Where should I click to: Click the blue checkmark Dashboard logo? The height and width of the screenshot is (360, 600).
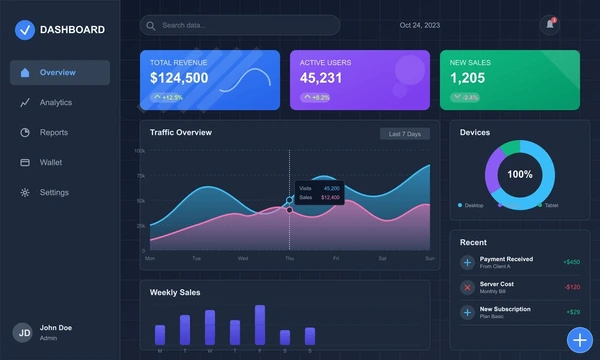pos(25,30)
